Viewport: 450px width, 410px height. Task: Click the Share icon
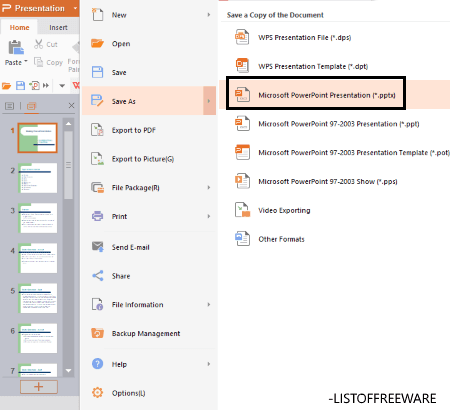tap(98, 275)
